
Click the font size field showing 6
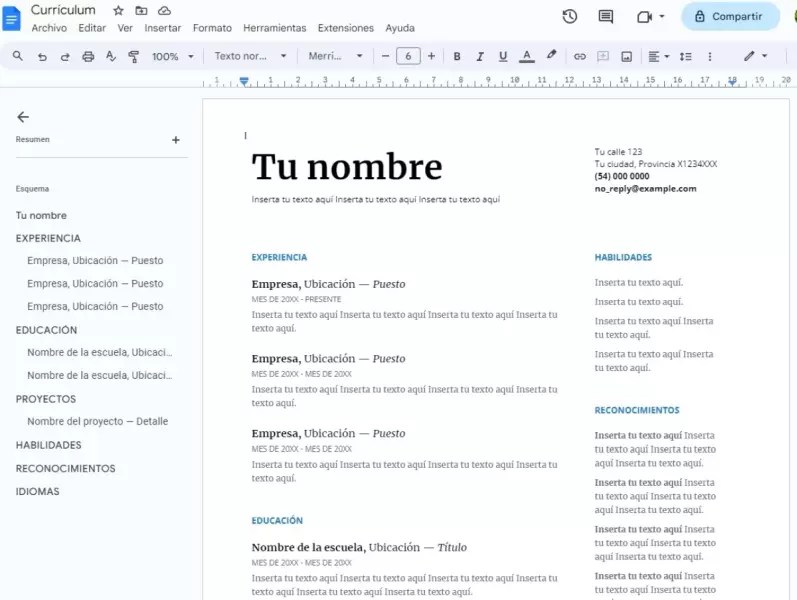point(408,56)
